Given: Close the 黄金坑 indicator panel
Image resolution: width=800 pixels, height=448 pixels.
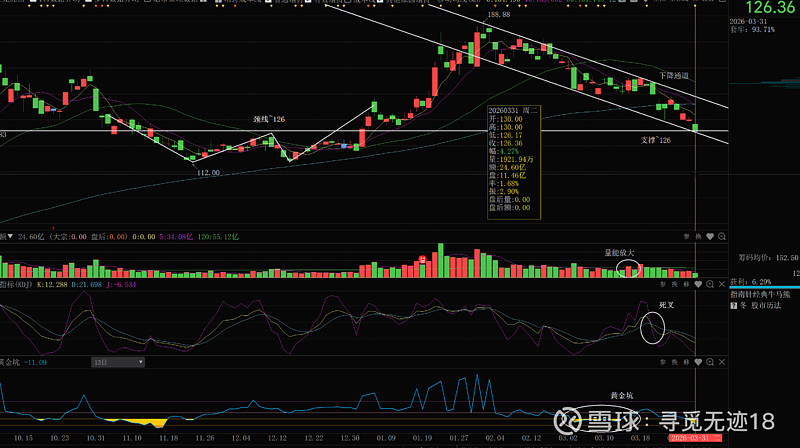Looking at the screenshot, I should [721, 362].
